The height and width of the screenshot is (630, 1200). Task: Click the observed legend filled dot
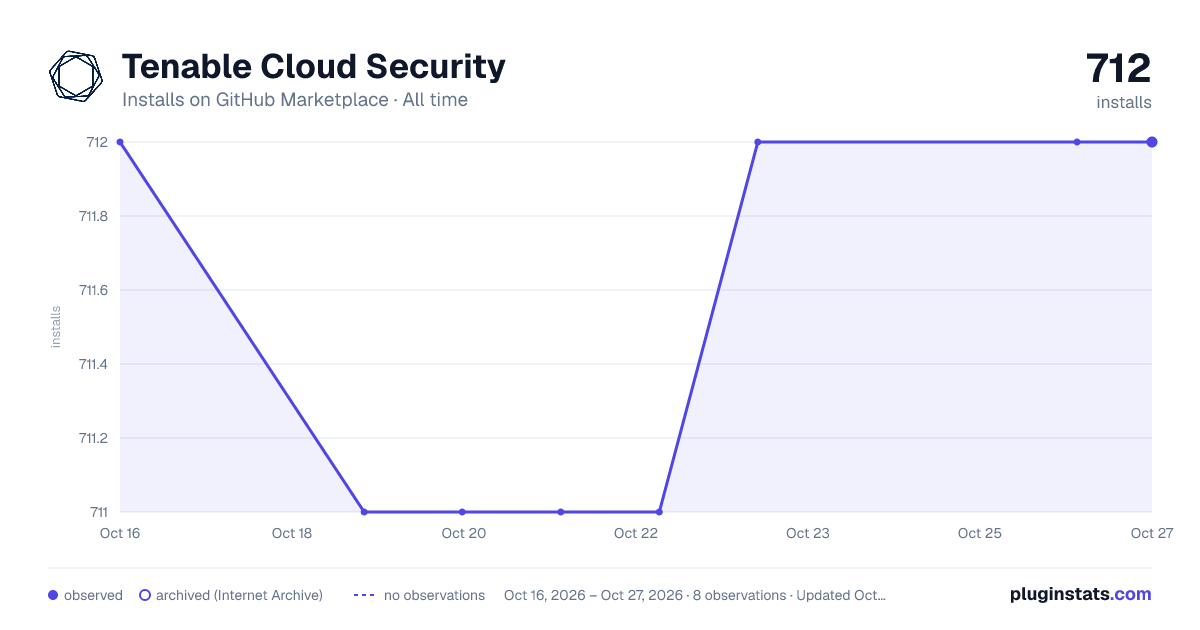(53, 595)
